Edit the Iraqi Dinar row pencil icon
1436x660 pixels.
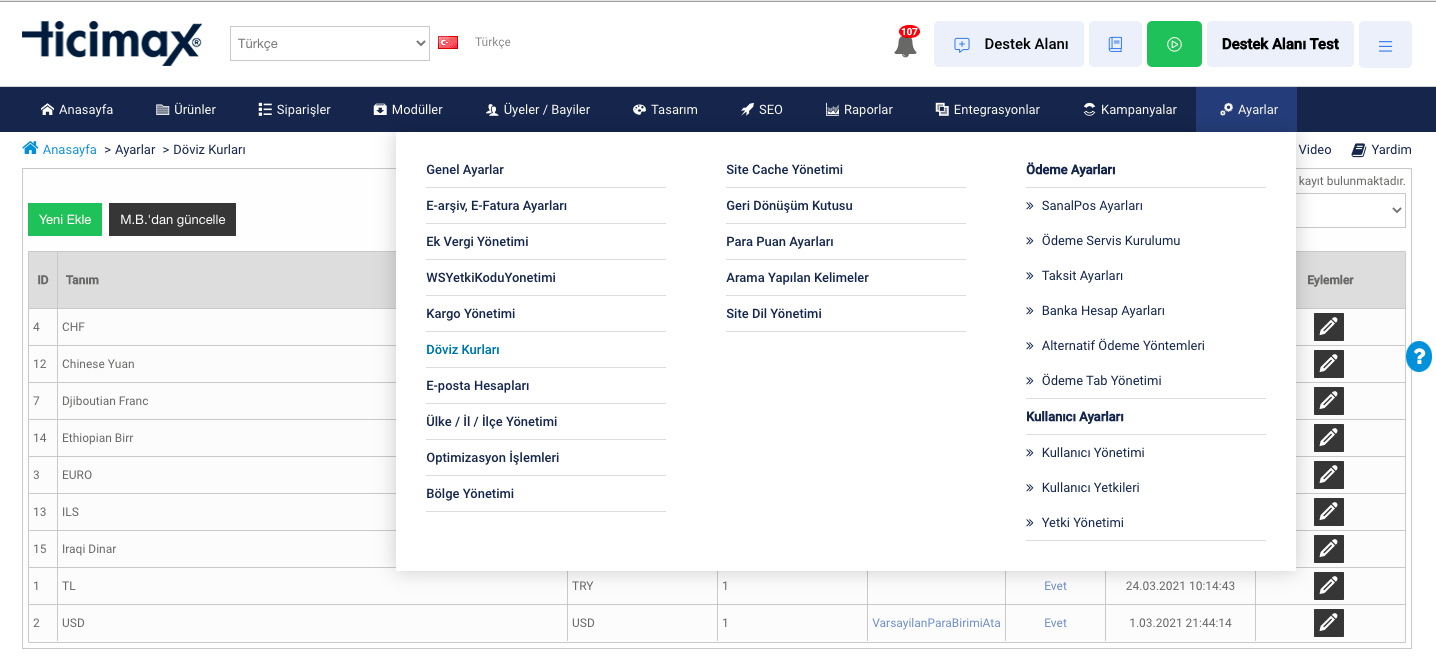(x=1329, y=549)
